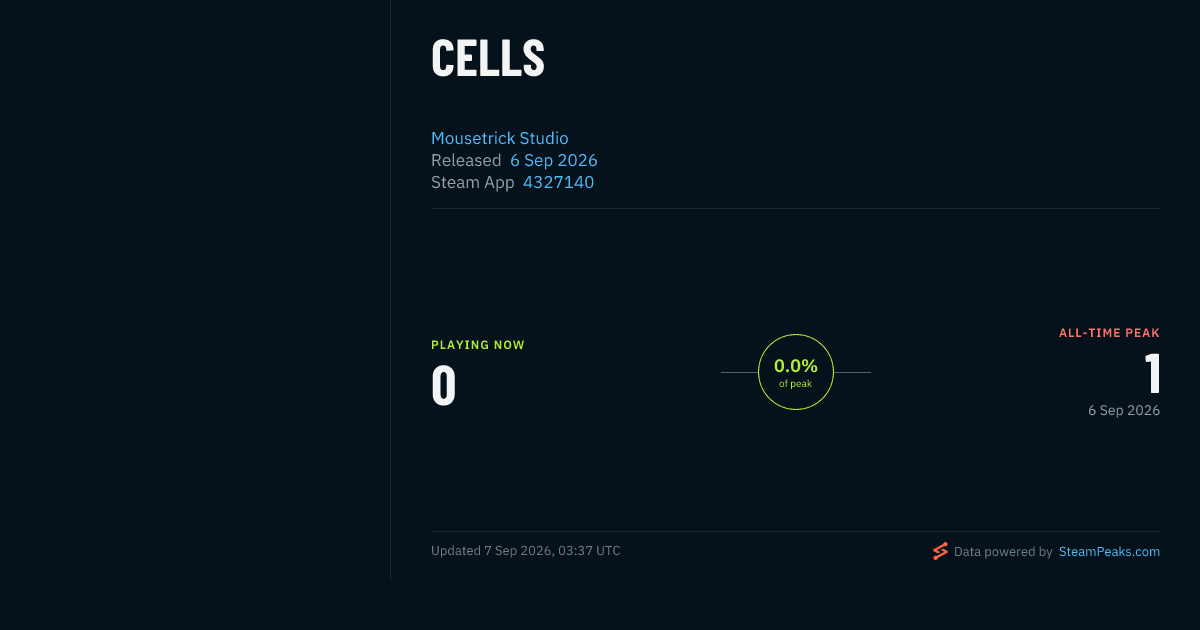Open Steam App ID 4327140 link
The height and width of the screenshot is (630, 1200).
pyautogui.click(x=558, y=182)
